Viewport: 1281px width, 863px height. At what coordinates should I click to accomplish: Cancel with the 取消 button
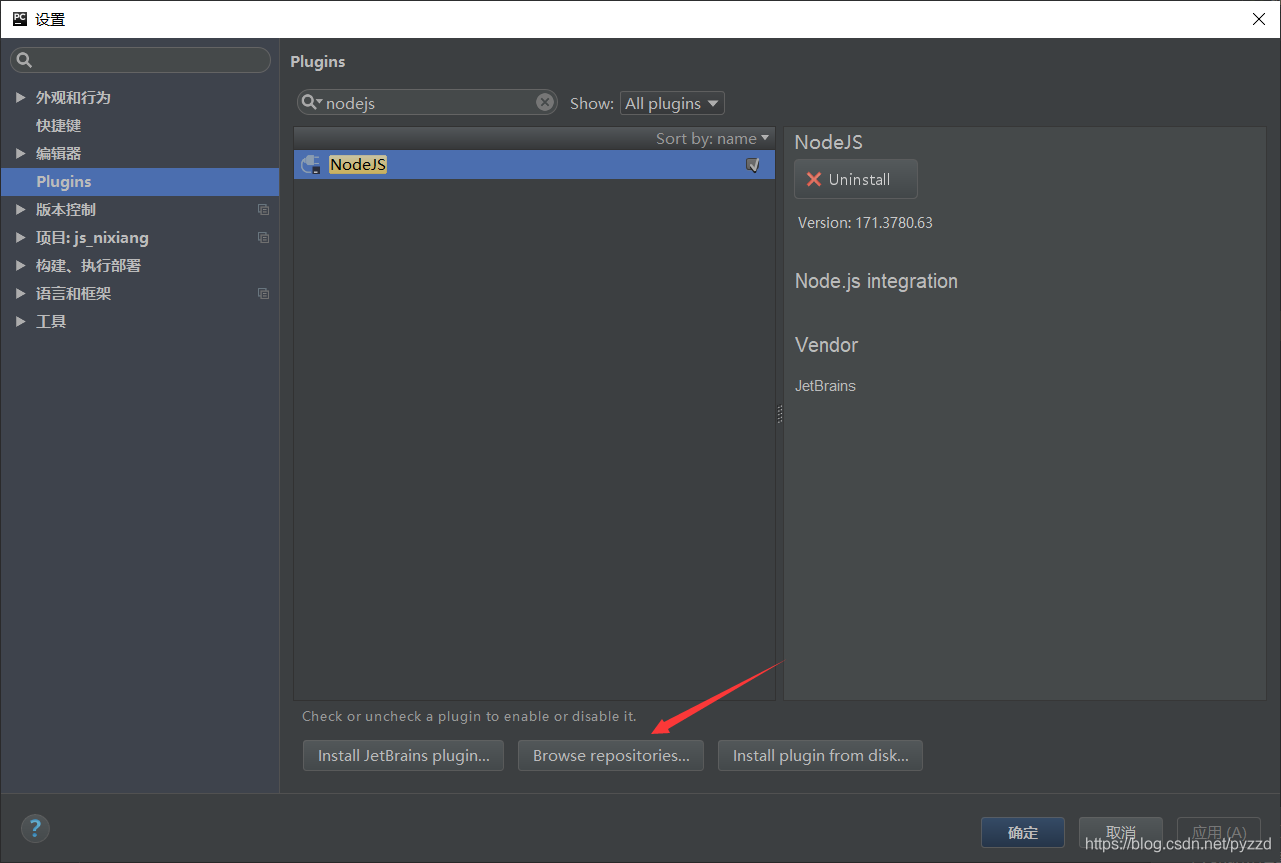pos(1121,833)
